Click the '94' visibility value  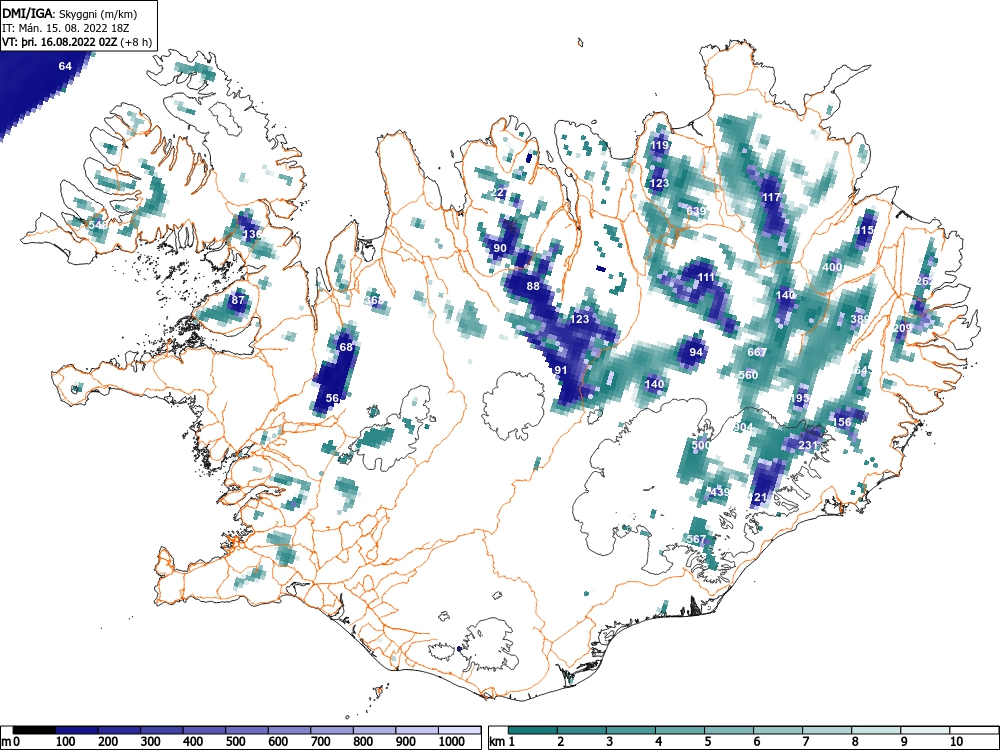(696, 352)
